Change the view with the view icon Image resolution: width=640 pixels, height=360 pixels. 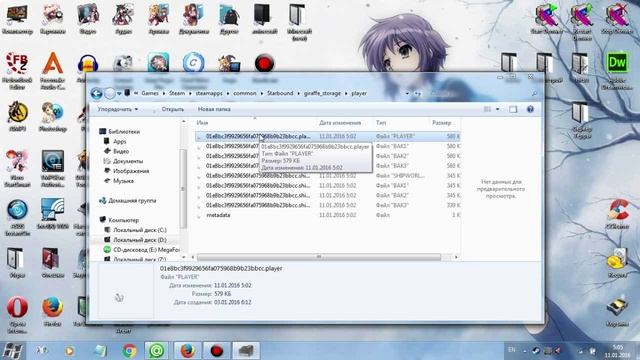point(487,109)
